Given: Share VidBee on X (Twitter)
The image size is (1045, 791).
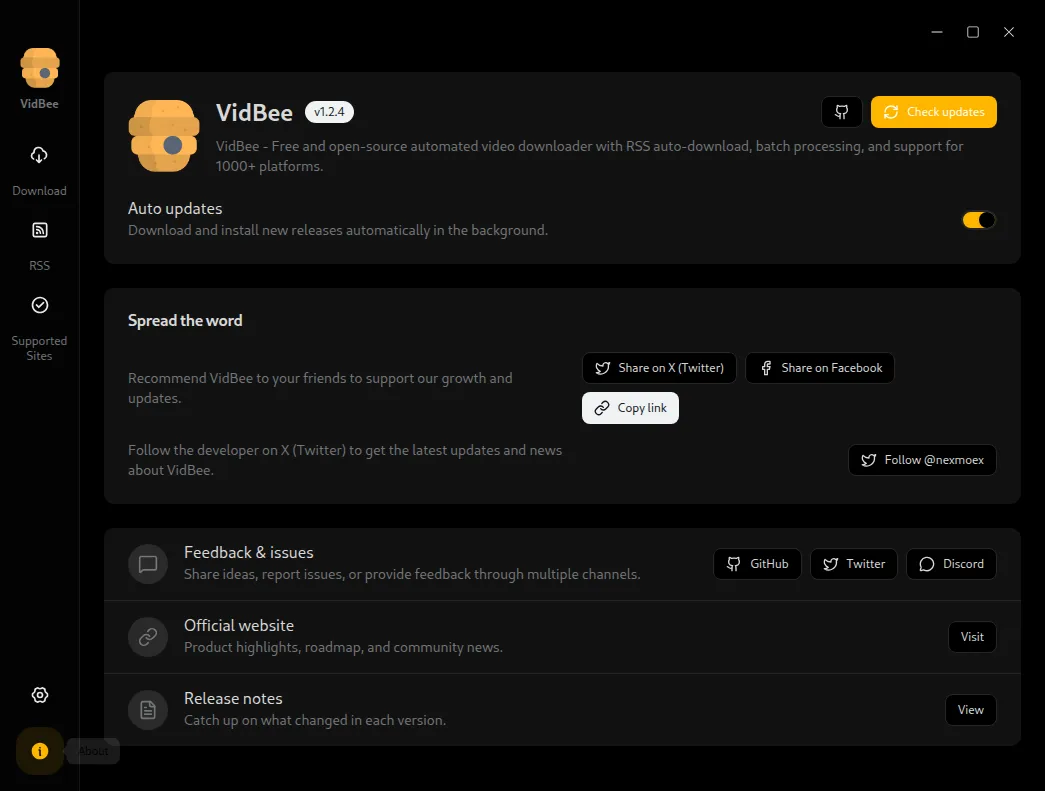Looking at the screenshot, I should click(x=659, y=368).
